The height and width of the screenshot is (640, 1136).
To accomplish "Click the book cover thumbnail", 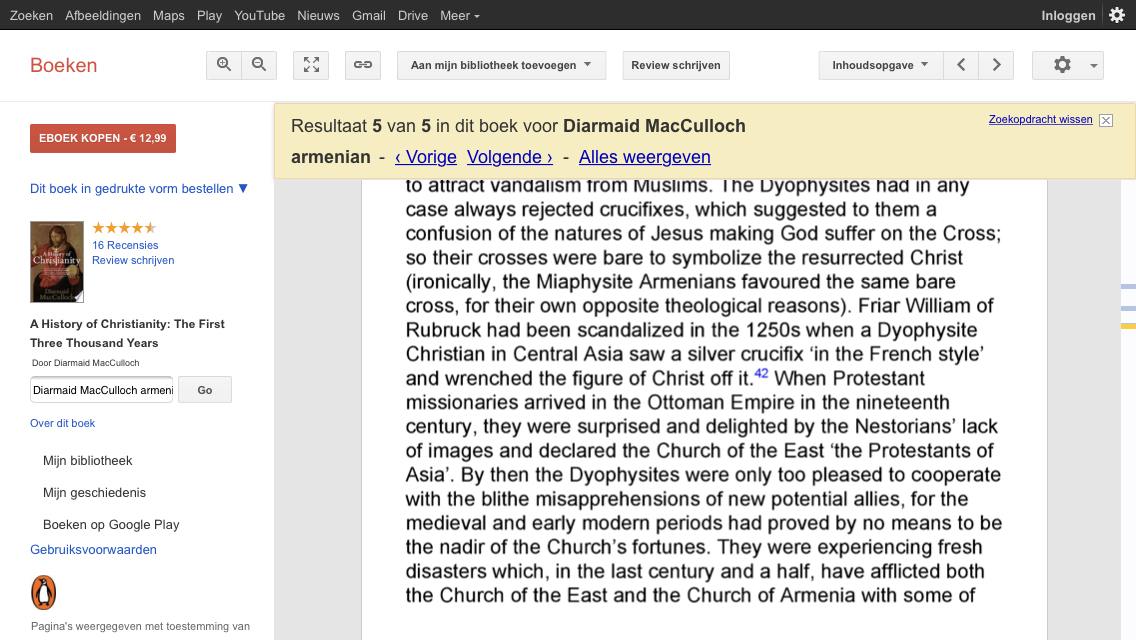I will tap(57, 262).
